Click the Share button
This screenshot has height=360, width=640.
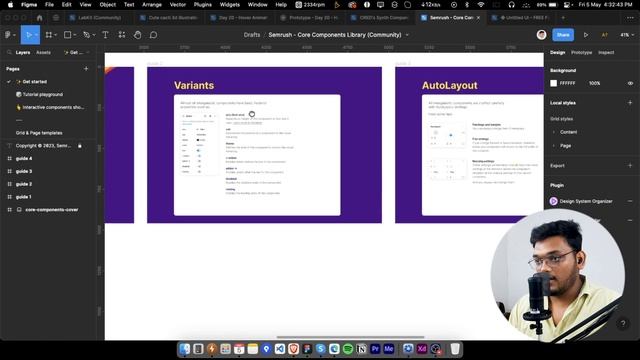click(563, 35)
